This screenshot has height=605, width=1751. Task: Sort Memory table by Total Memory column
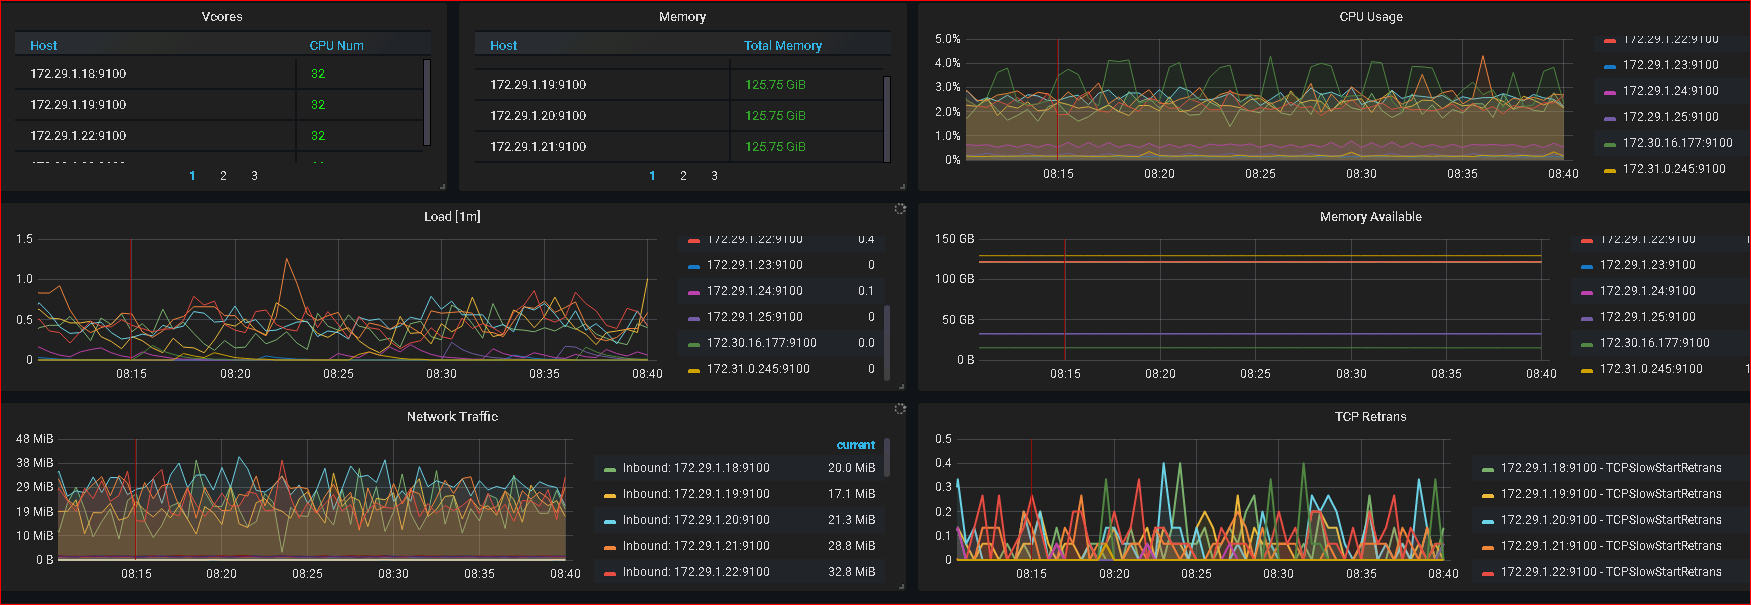782,46
